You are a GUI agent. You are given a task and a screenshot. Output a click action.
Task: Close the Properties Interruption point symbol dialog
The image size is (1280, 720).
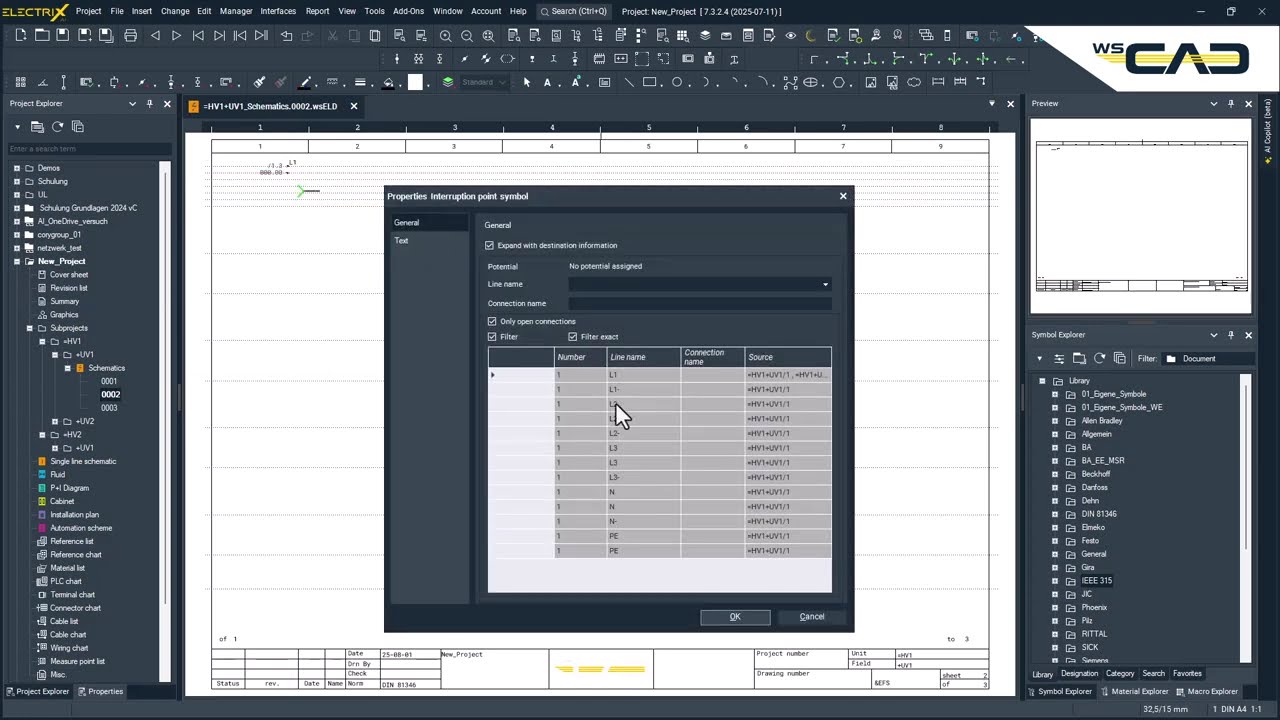[x=843, y=196]
